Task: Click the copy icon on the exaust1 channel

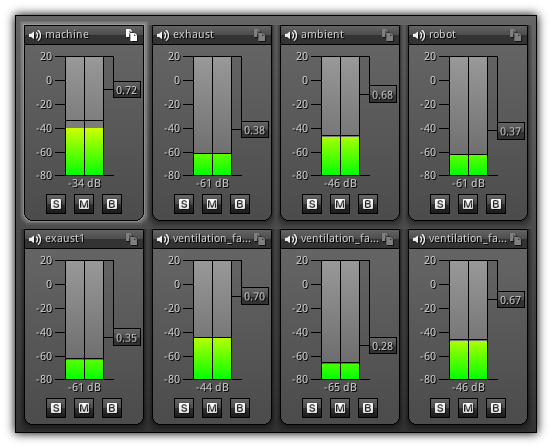Action: [x=132, y=239]
